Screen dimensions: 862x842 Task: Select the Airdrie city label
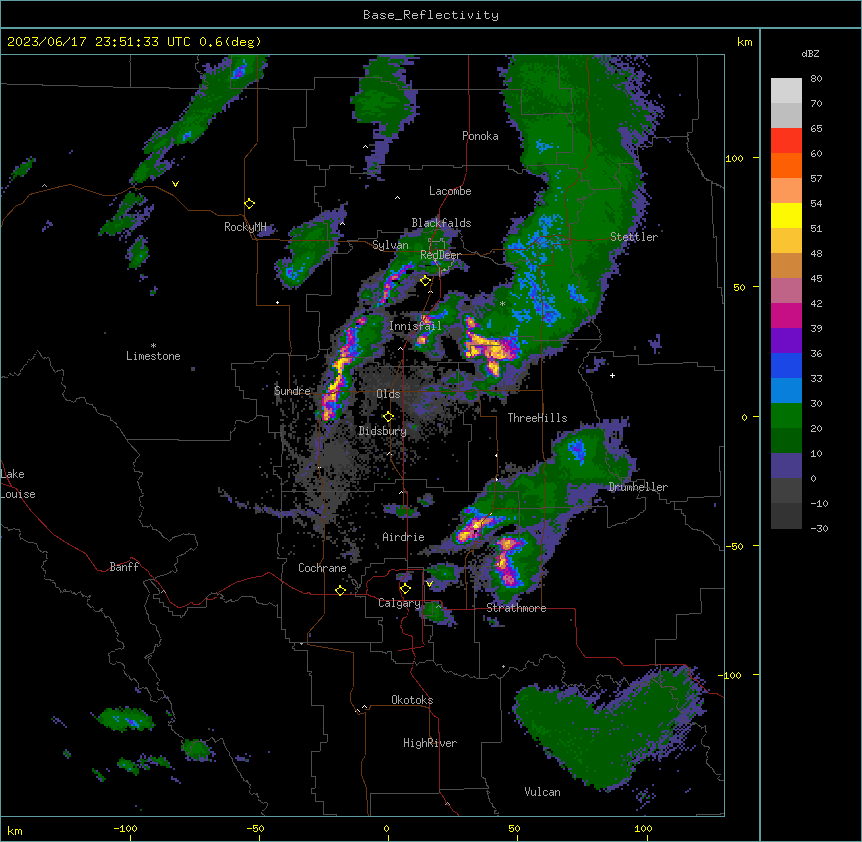(404, 537)
